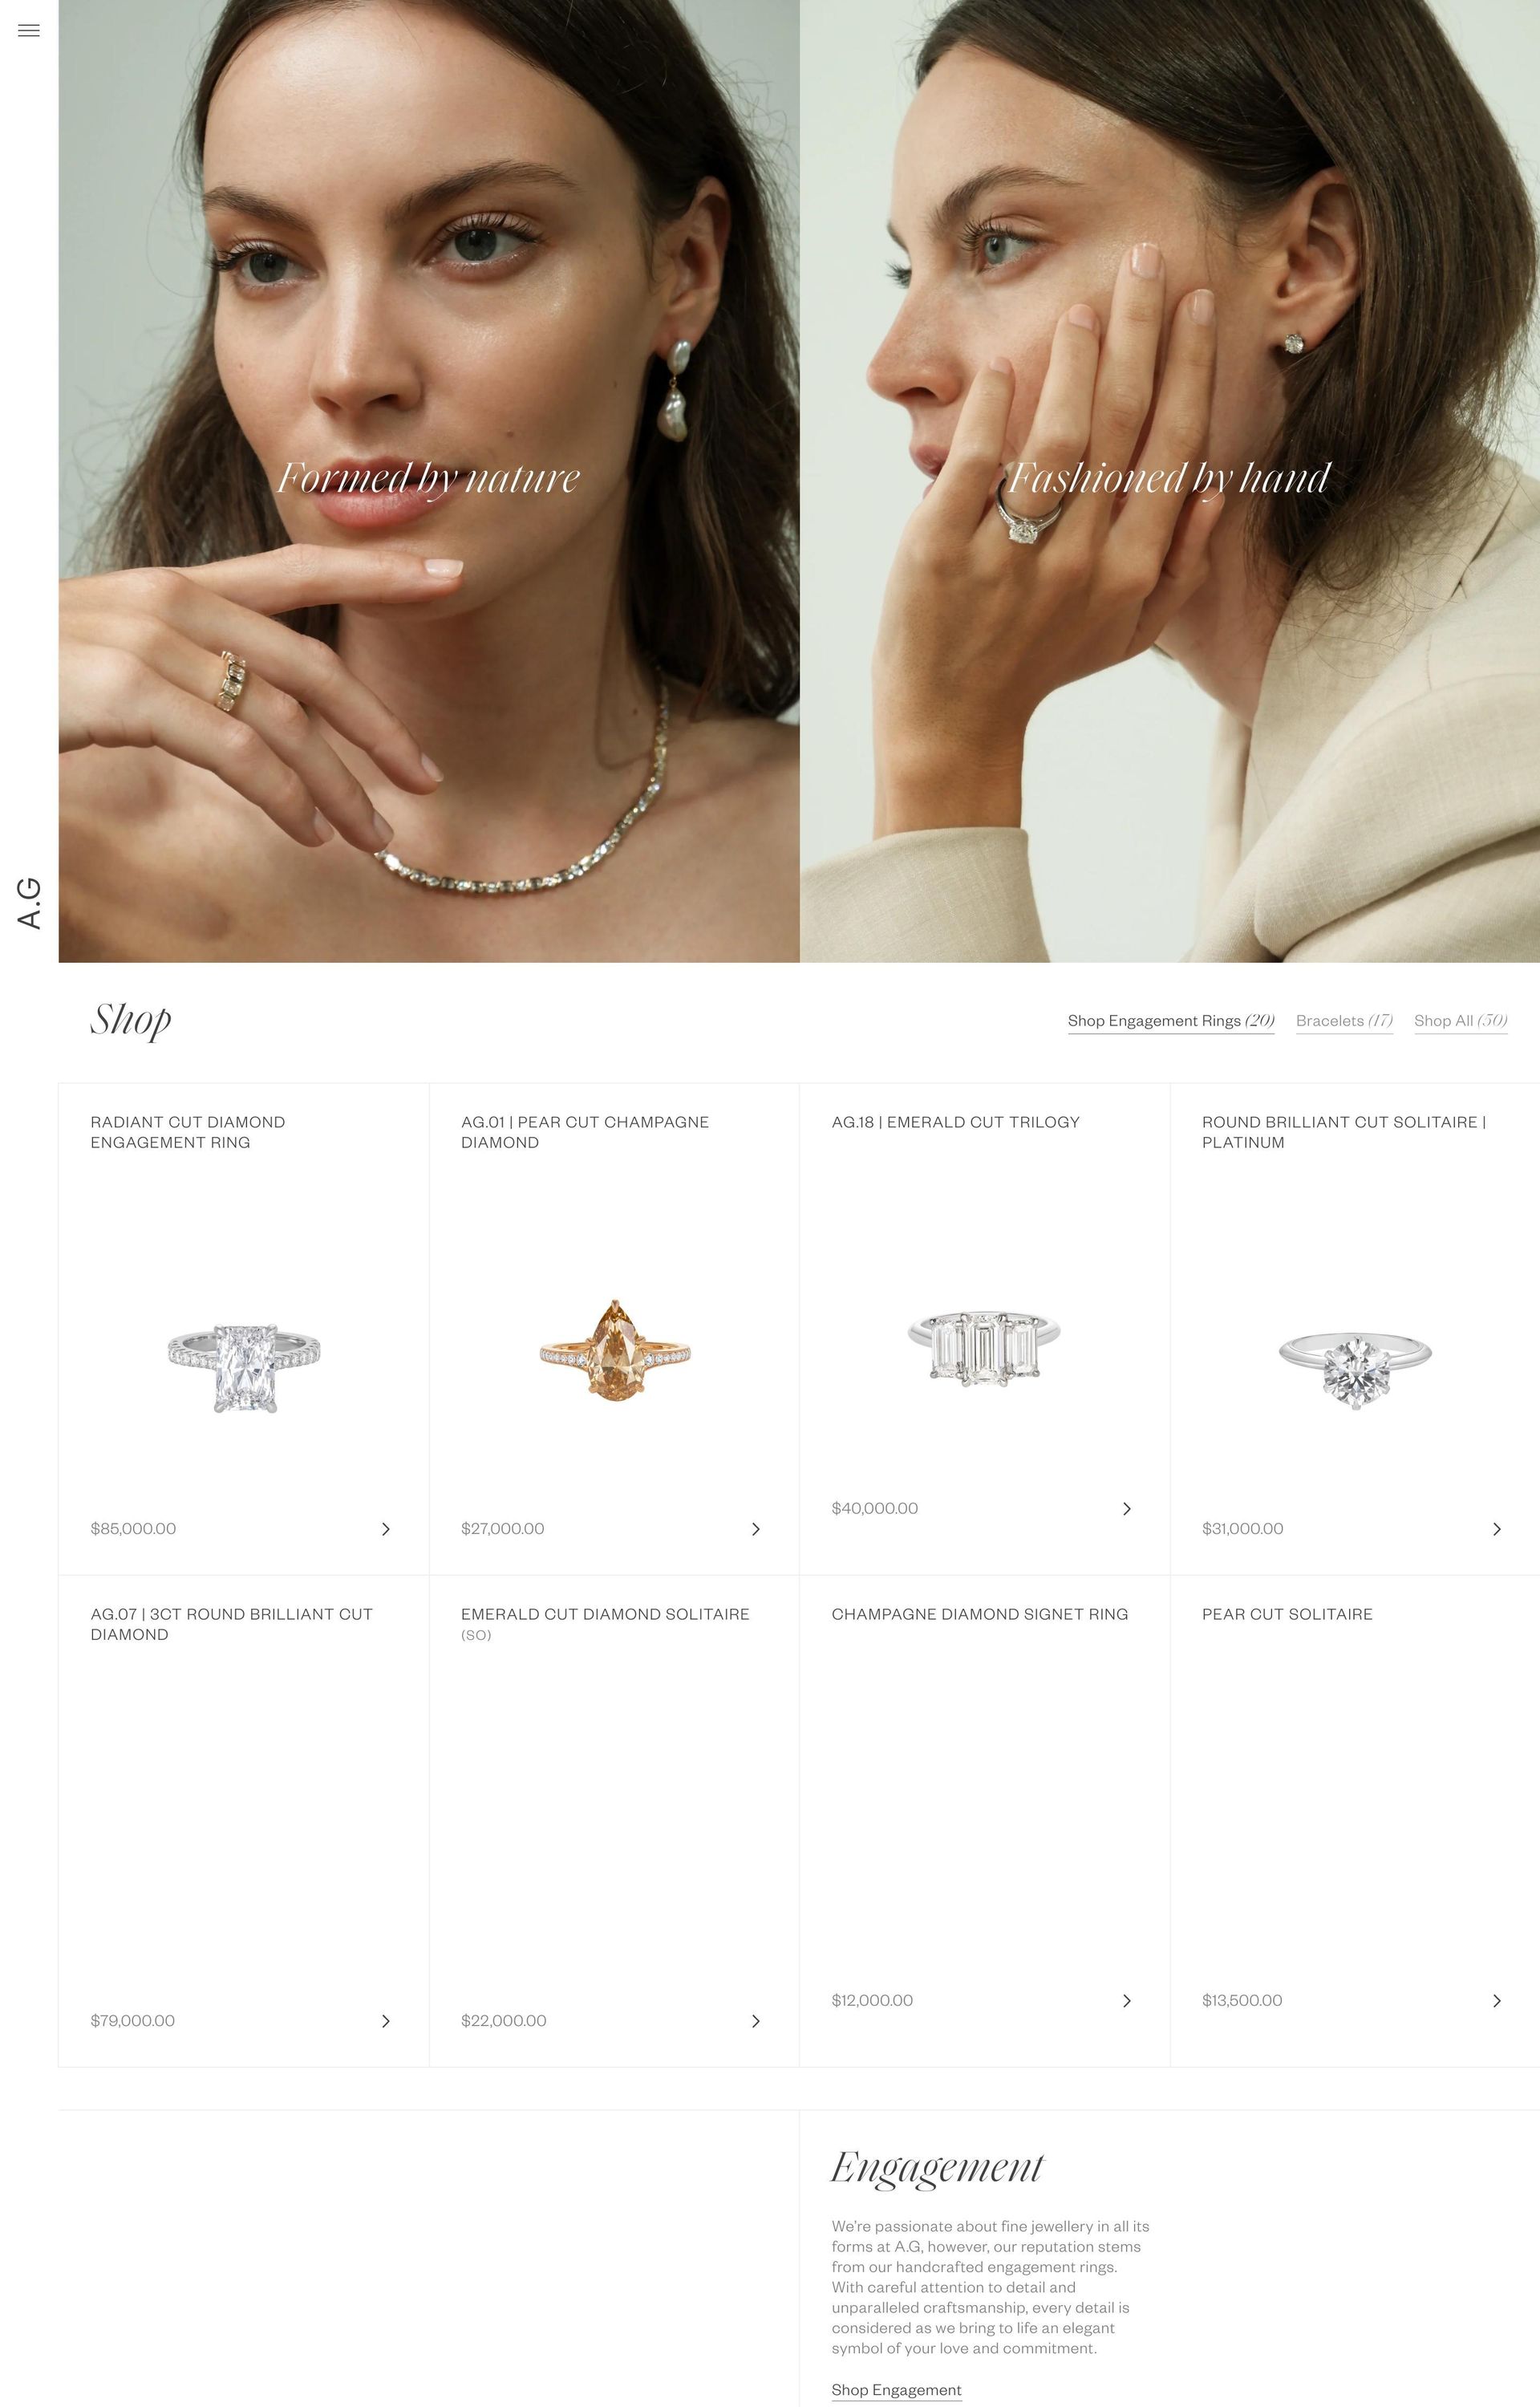
Task: Switch to the Shop All tab
Action: [x=1461, y=1021]
